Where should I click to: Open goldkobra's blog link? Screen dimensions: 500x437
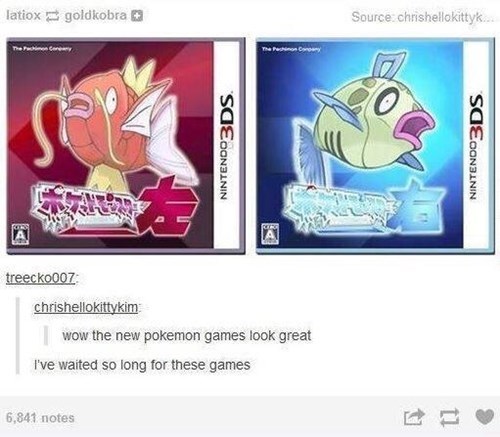coord(95,15)
